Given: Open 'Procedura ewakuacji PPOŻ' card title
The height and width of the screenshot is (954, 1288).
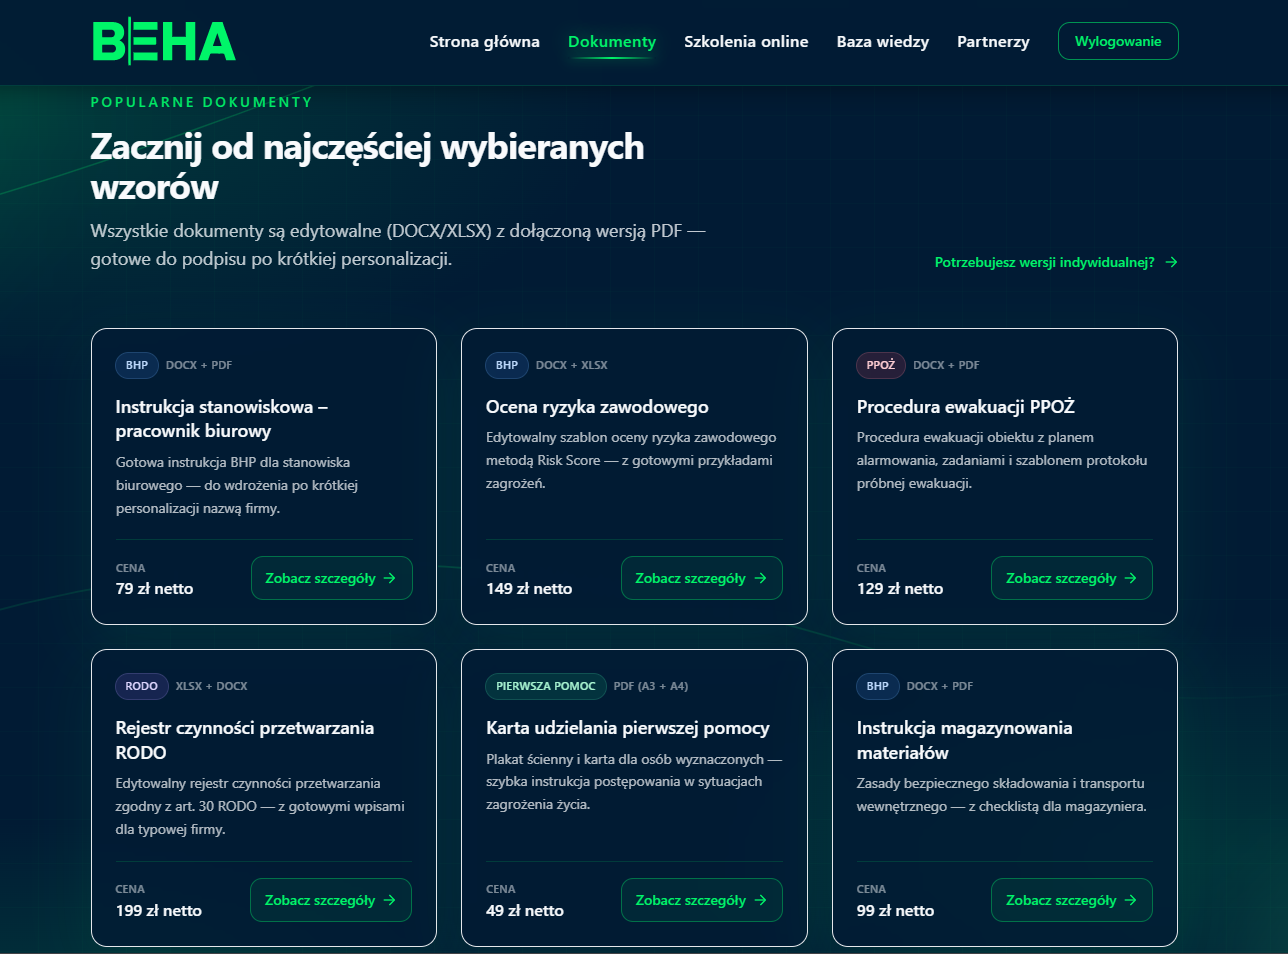Looking at the screenshot, I should point(966,407).
